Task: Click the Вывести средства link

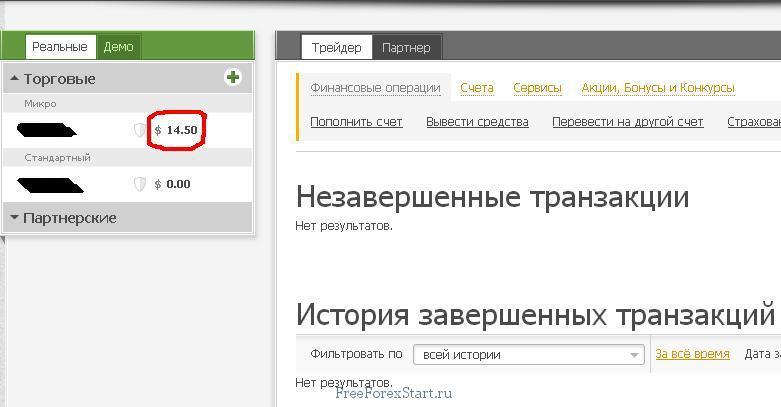Action: 477,121
